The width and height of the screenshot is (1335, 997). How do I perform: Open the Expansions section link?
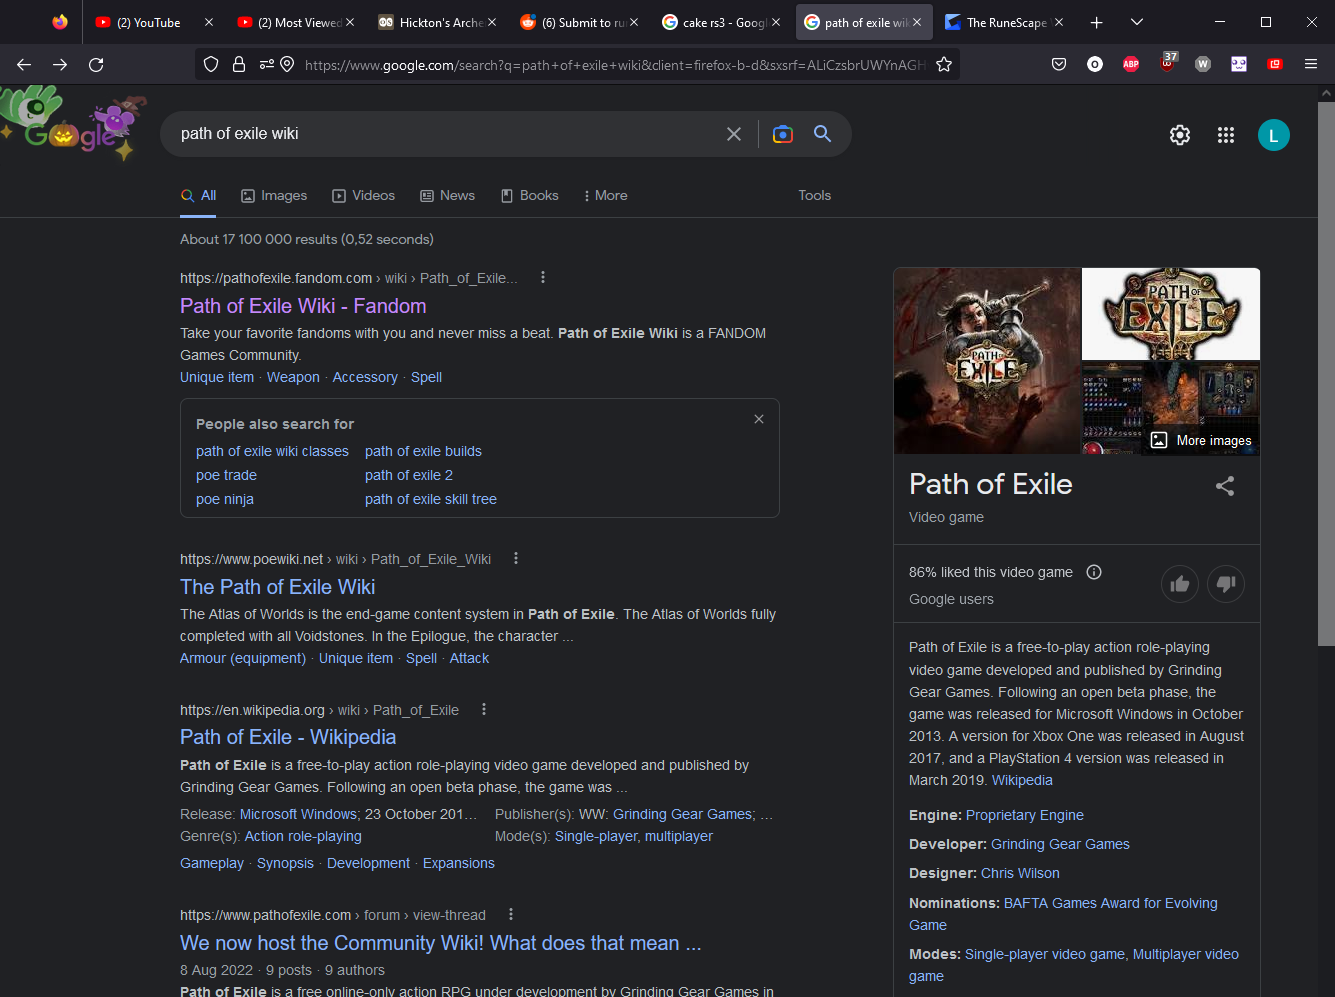pos(459,863)
